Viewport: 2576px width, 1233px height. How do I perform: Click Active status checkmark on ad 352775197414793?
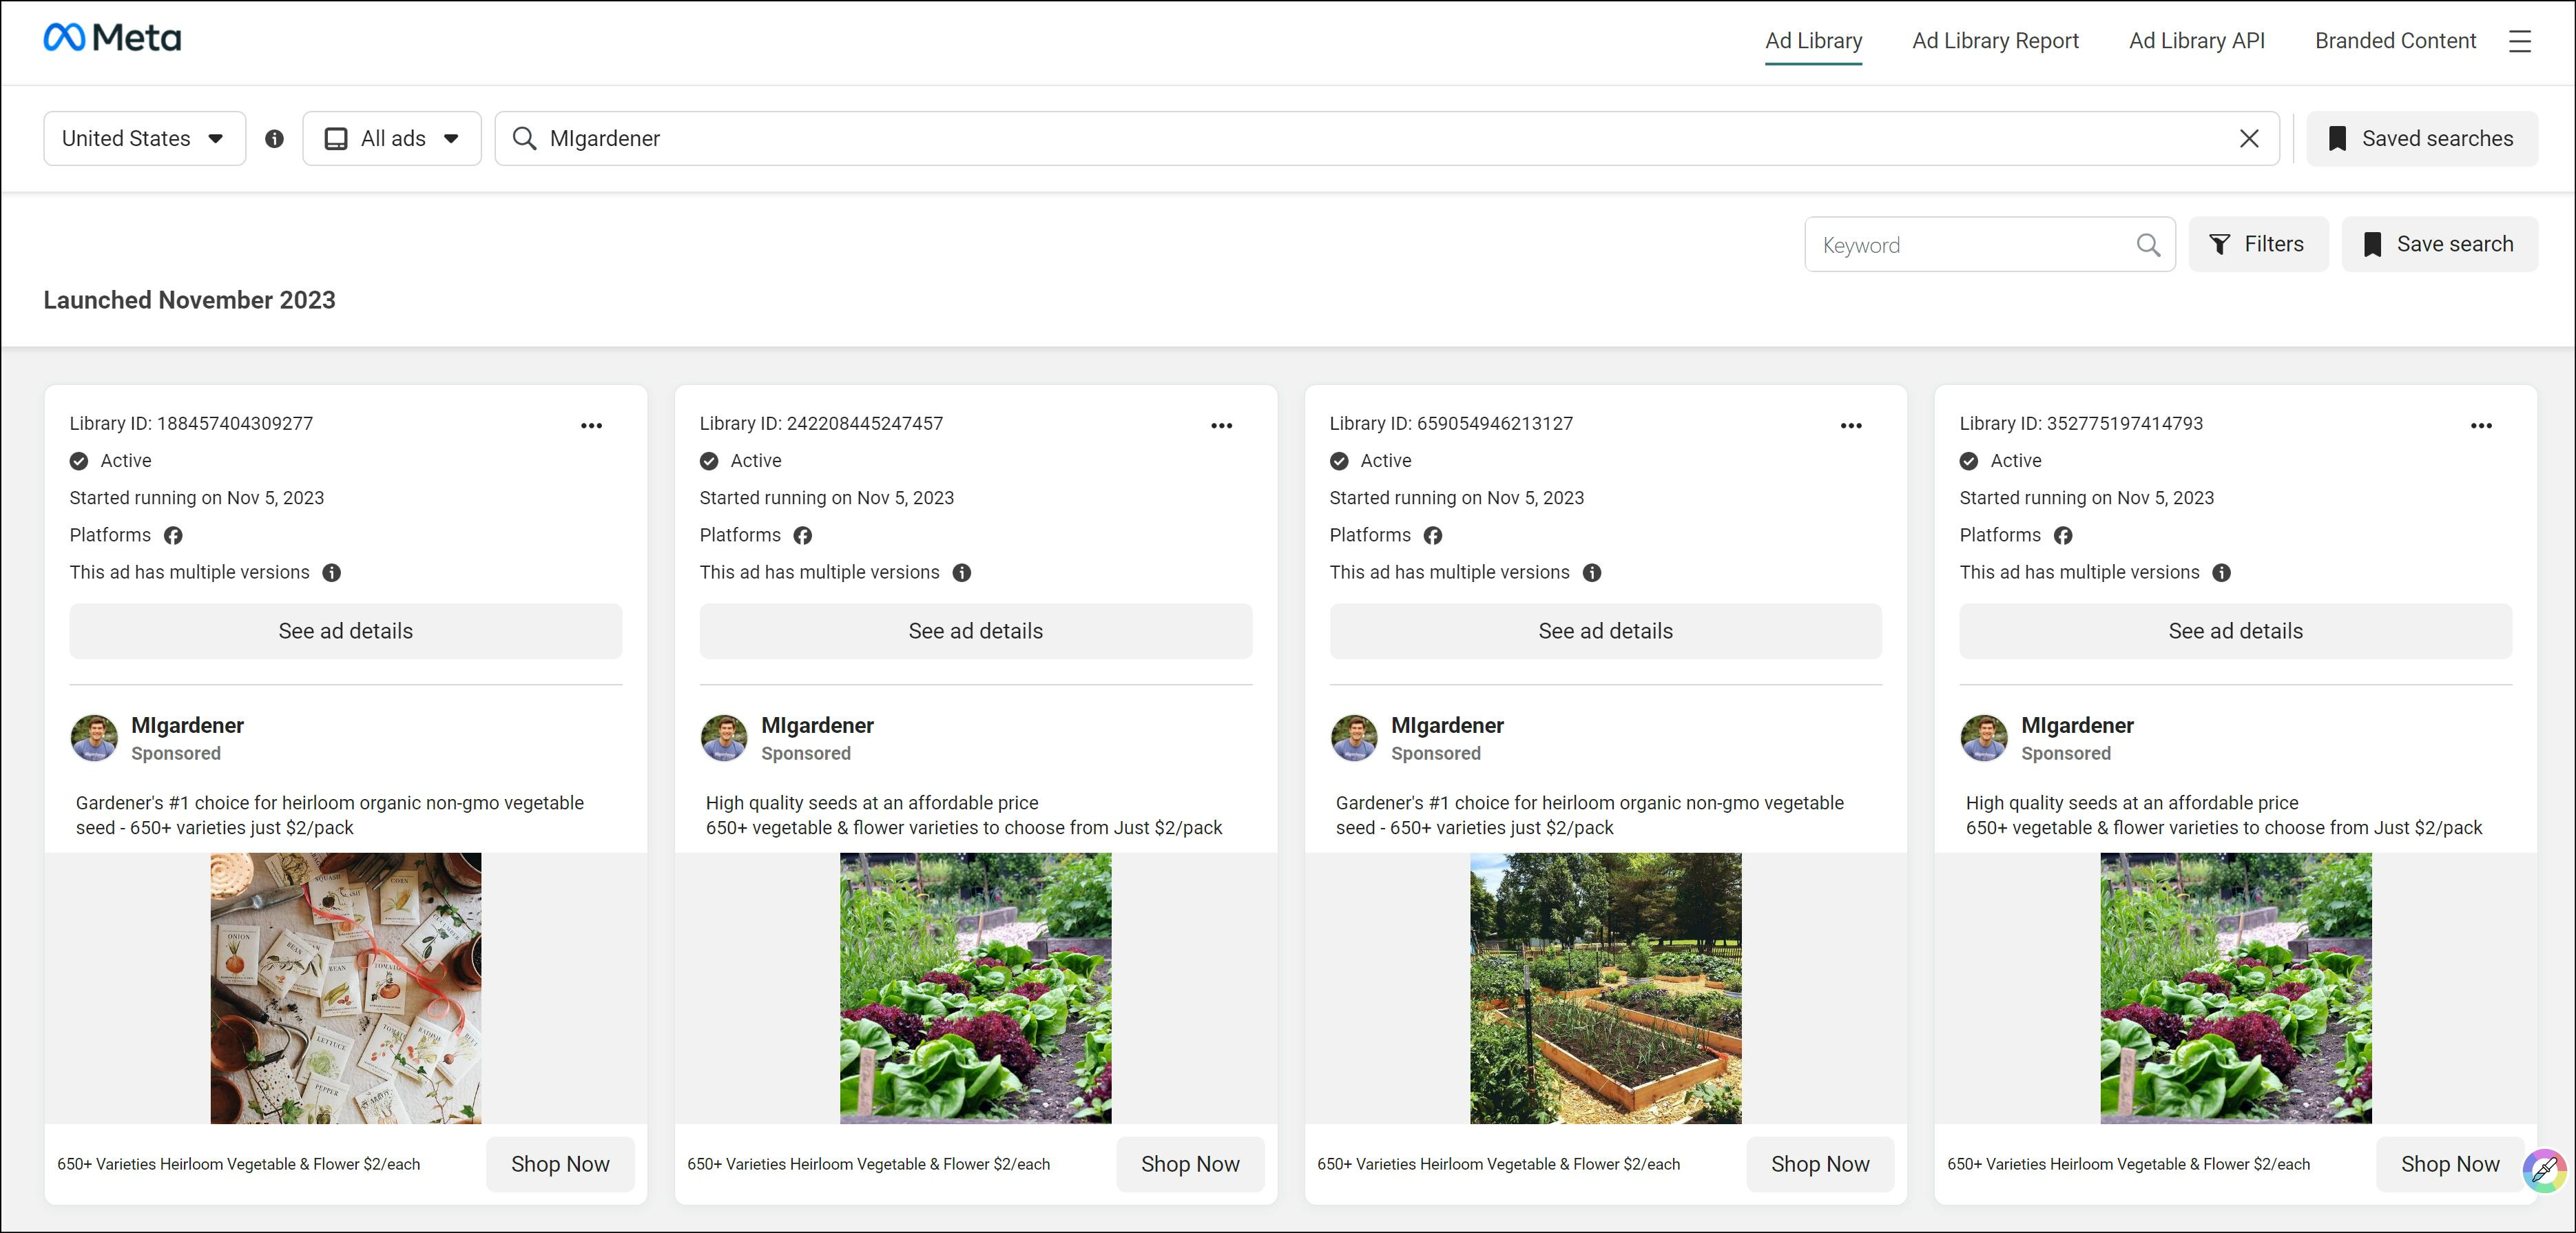click(x=1969, y=461)
